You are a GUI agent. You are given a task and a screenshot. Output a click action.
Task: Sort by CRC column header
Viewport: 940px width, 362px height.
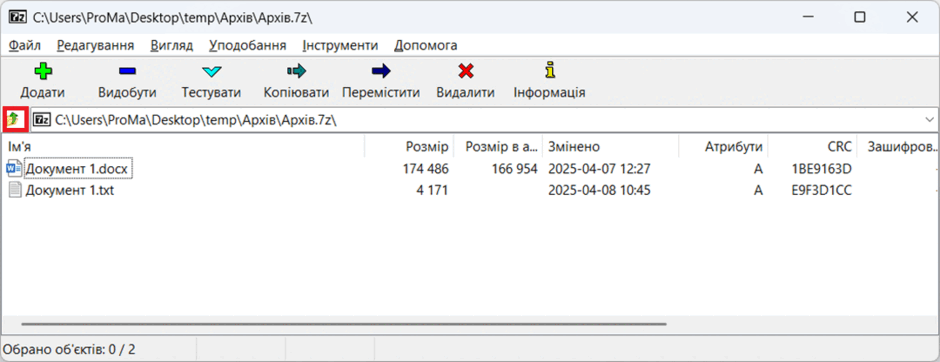[x=812, y=147]
